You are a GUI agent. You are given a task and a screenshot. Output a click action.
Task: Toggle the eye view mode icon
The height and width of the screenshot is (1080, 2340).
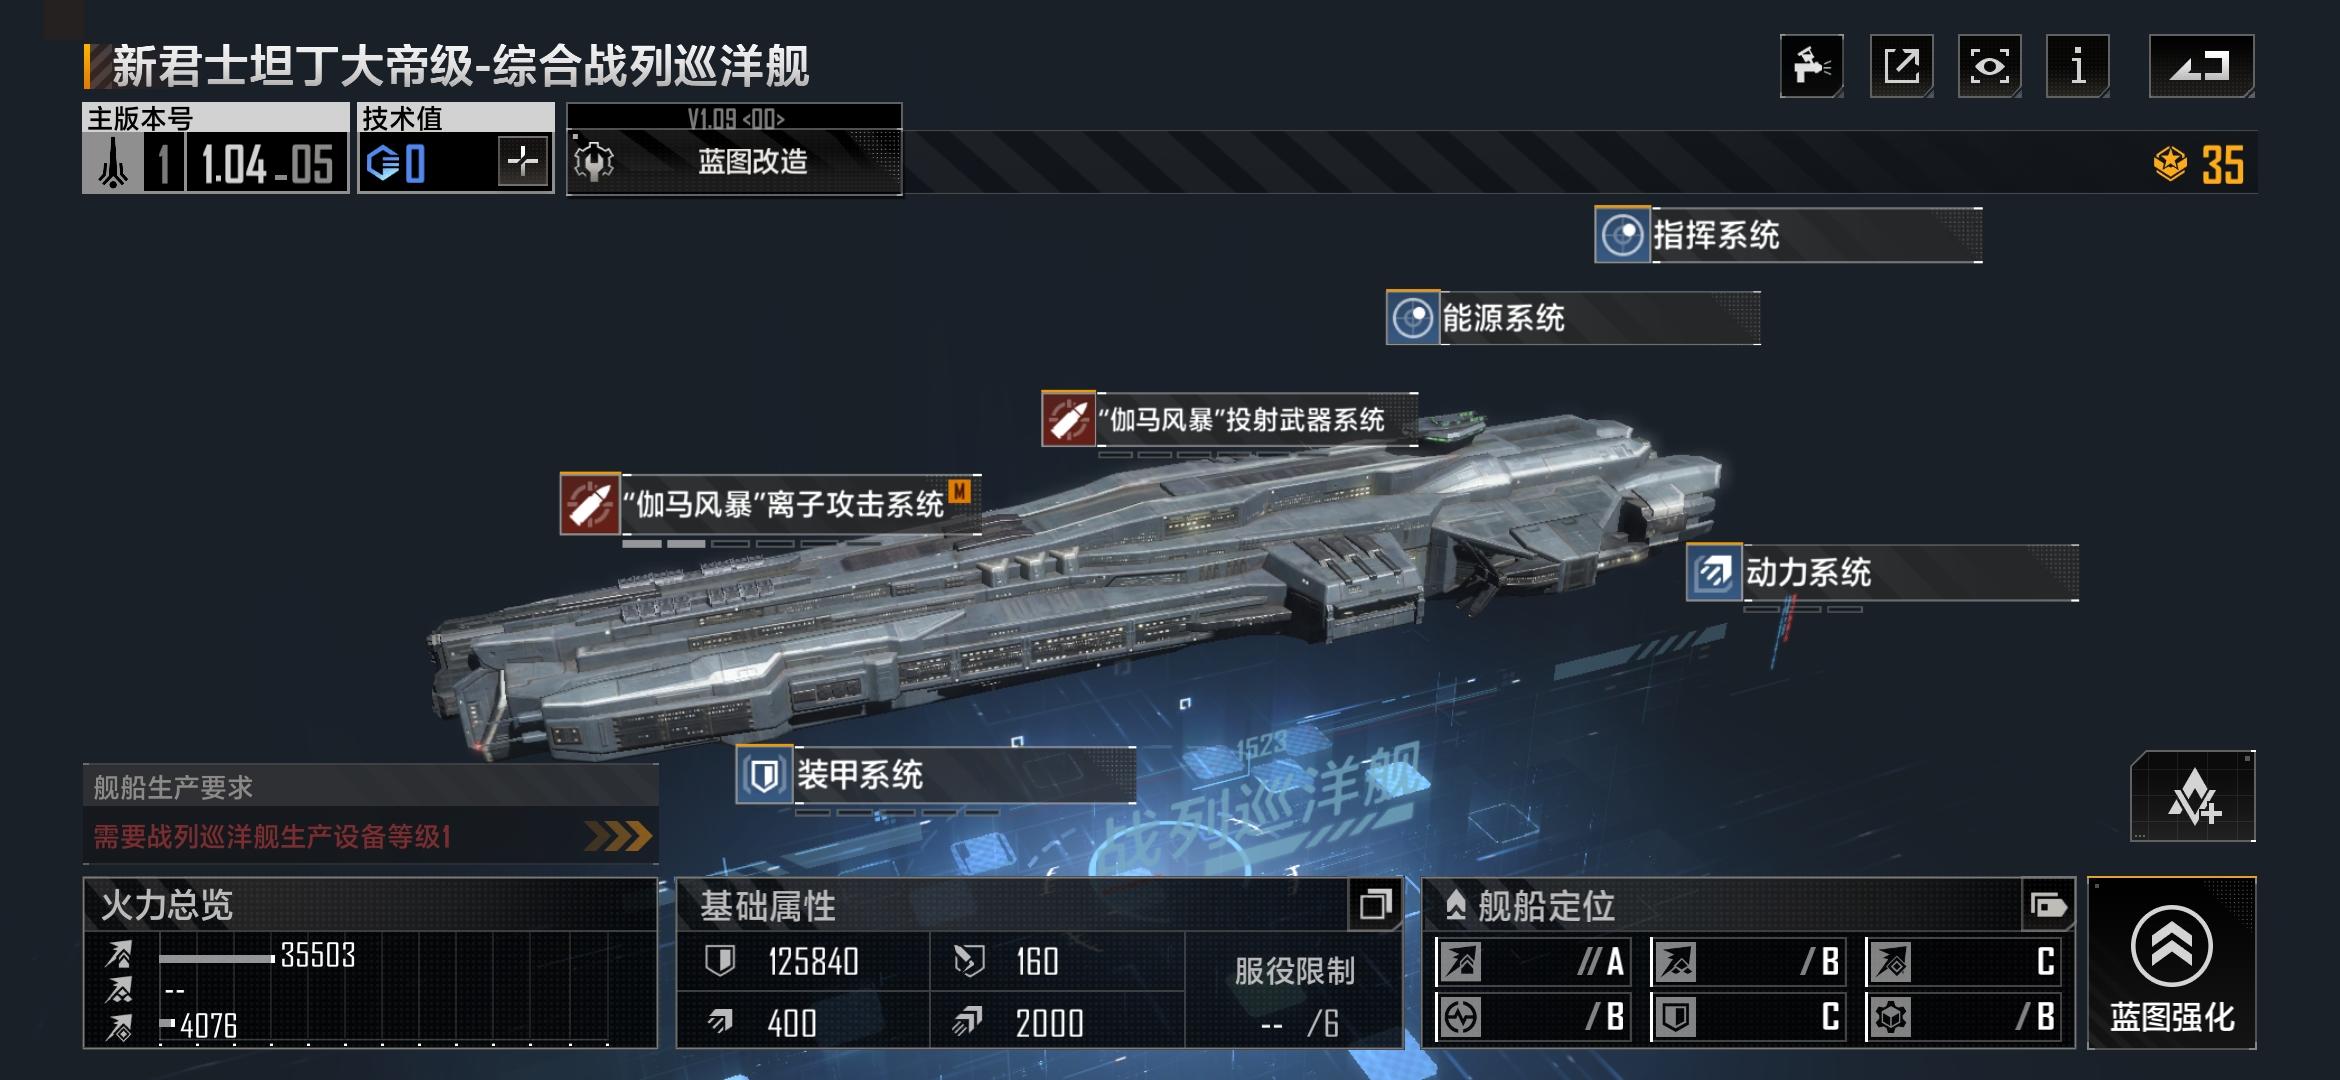(1989, 66)
